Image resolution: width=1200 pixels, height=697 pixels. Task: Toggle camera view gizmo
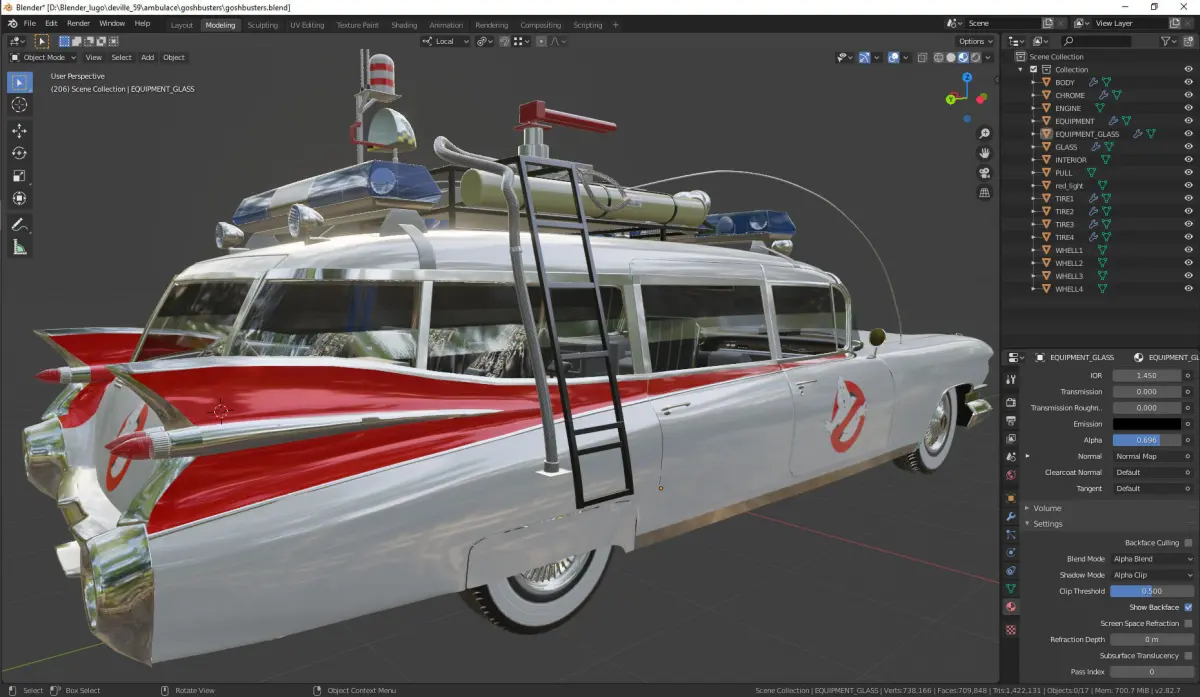point(984,173)
